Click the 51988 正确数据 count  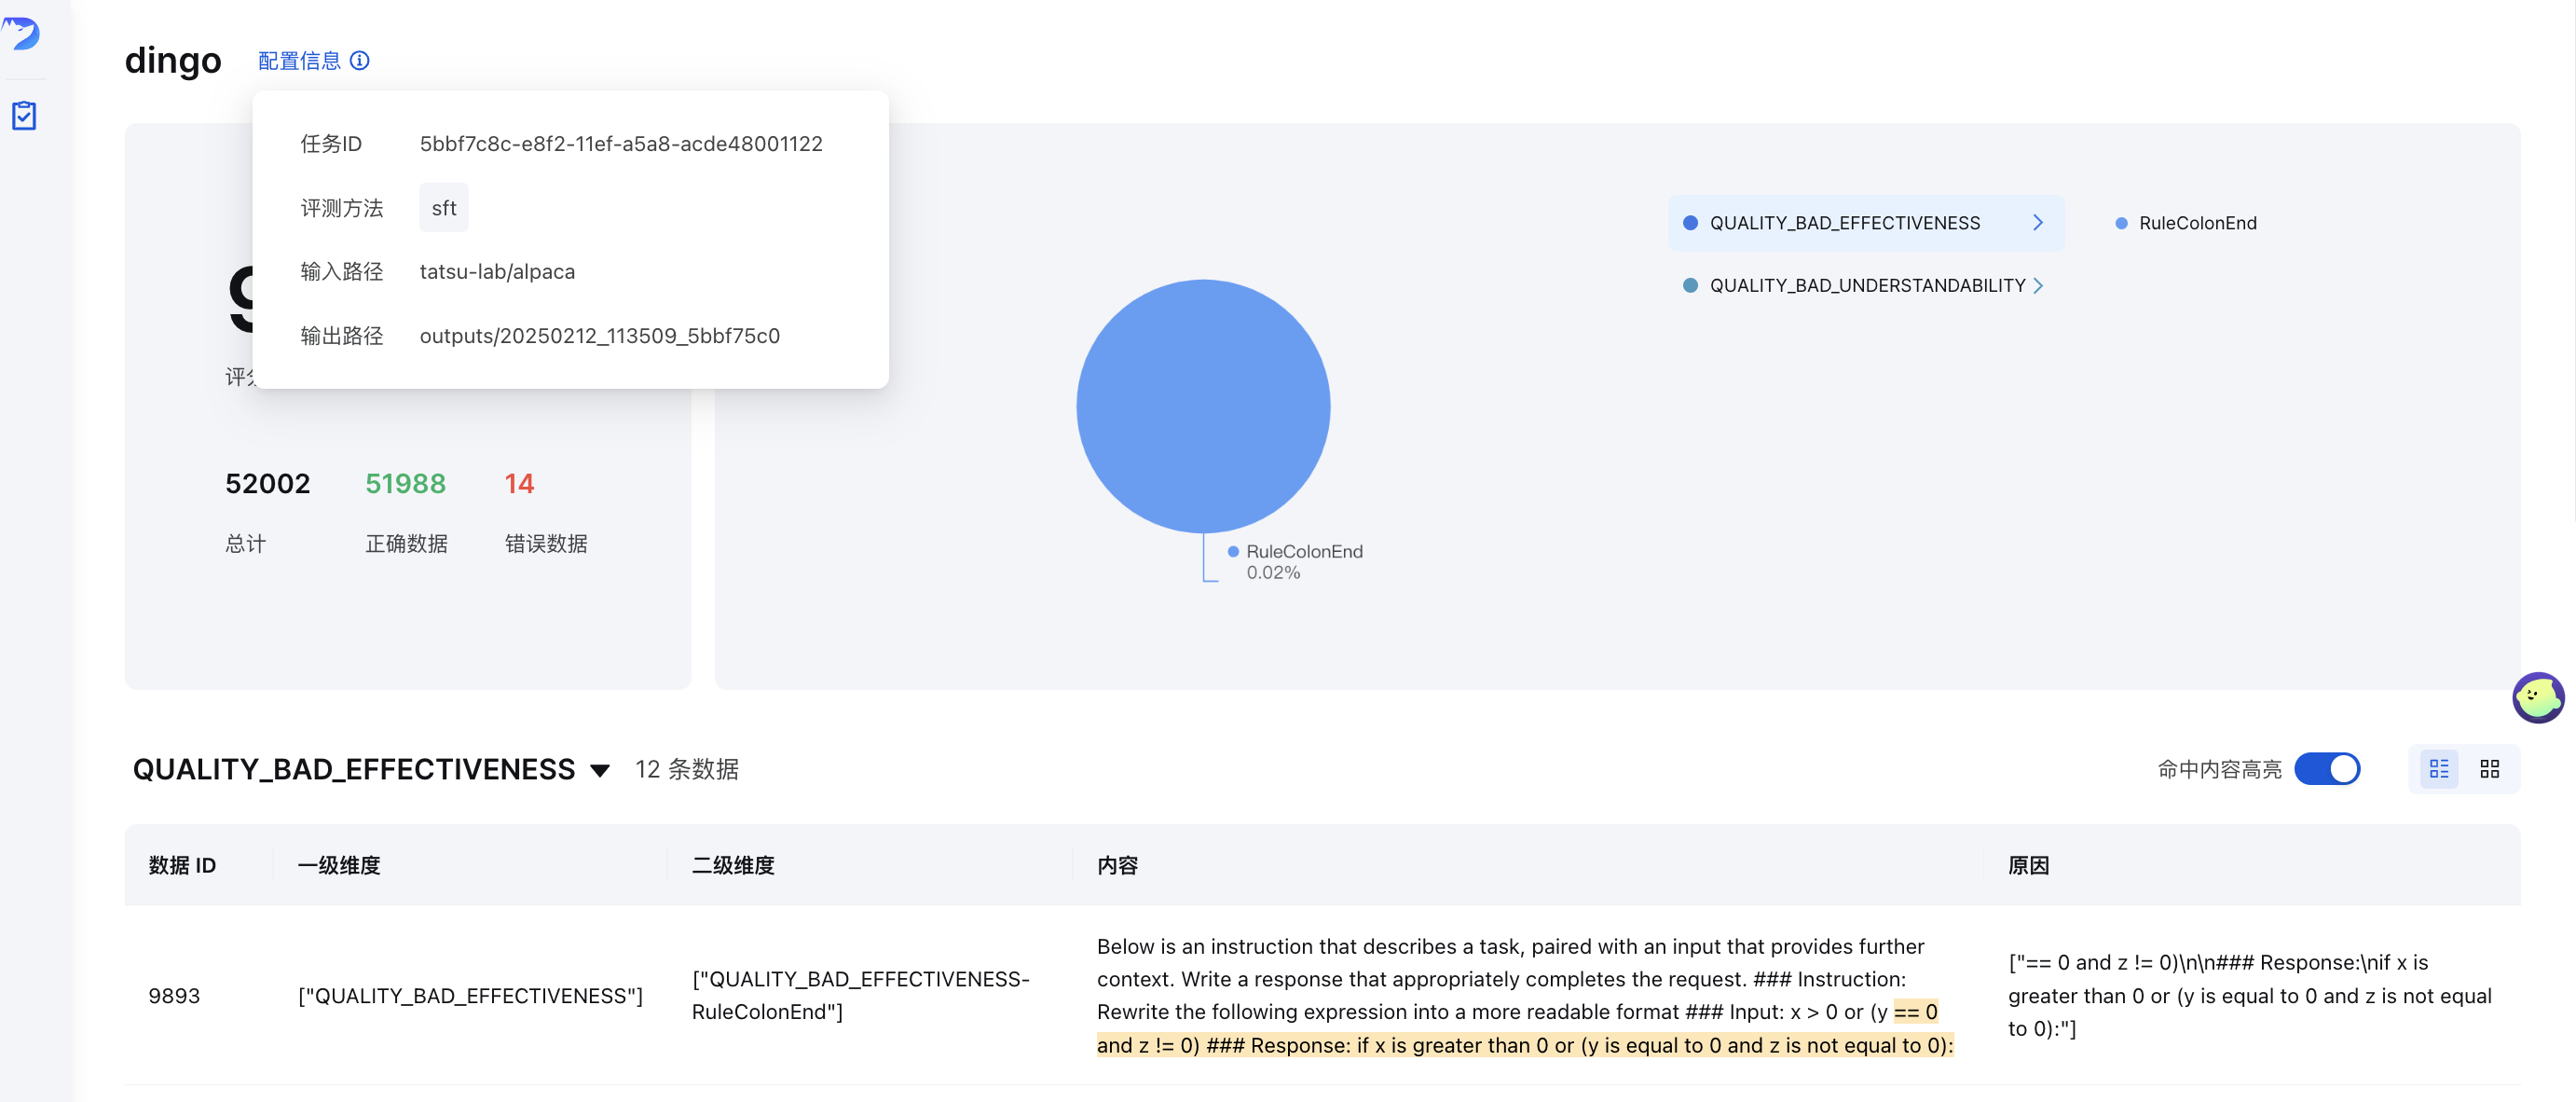pos(405,484)
